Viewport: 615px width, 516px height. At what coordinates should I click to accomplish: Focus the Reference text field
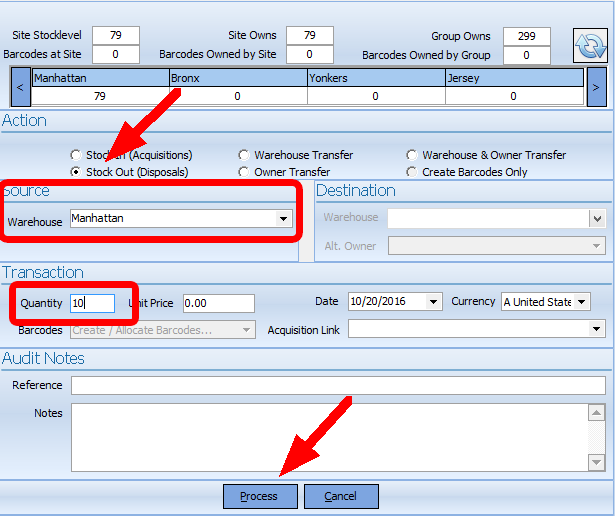coord(338,386)
